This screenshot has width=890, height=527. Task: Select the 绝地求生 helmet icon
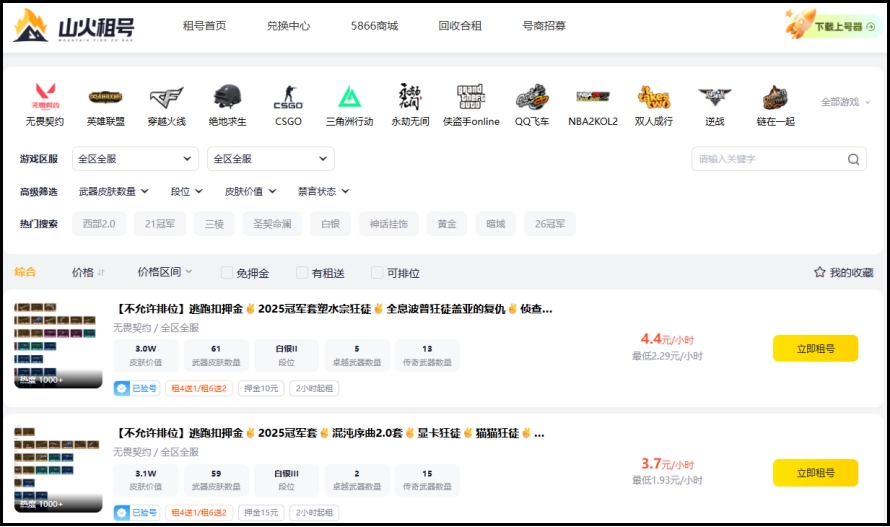tap(227, 96)
